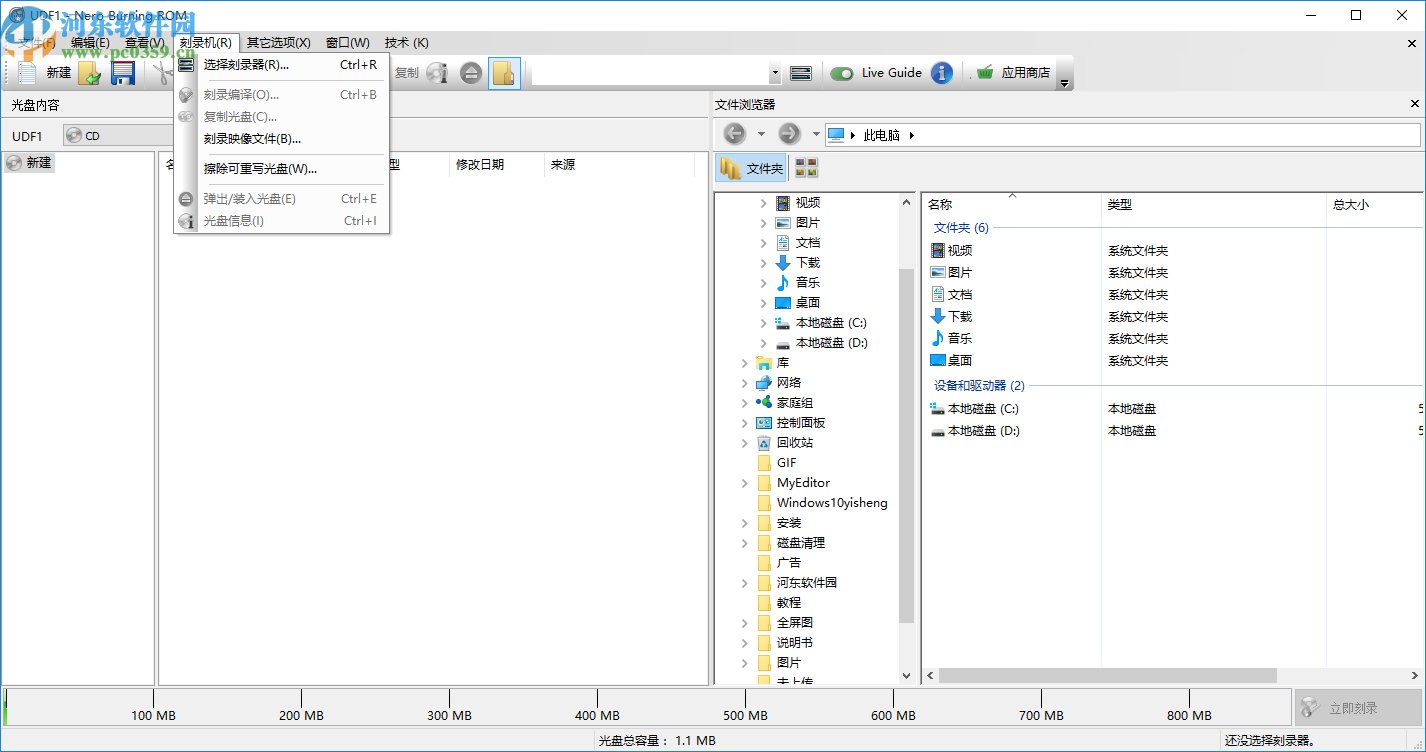Close the 文件浏览器 panel

pos(1415,104)
